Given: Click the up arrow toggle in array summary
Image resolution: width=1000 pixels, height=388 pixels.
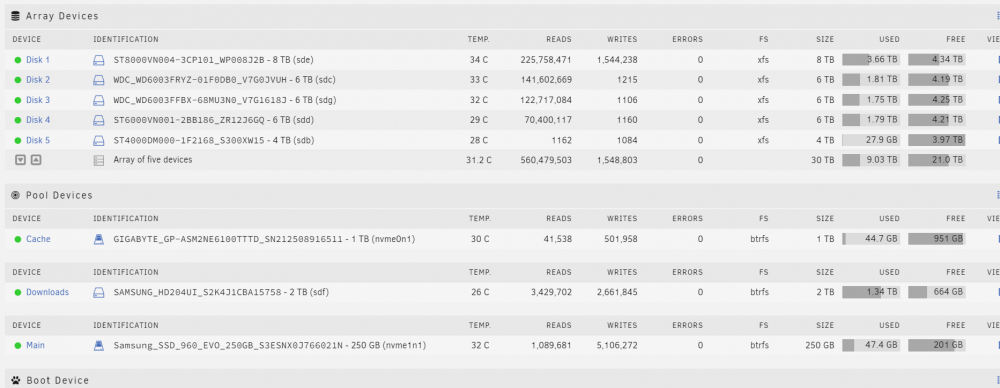Looking at the screenshot, I should pyautogui.click(x=36, y=160).
